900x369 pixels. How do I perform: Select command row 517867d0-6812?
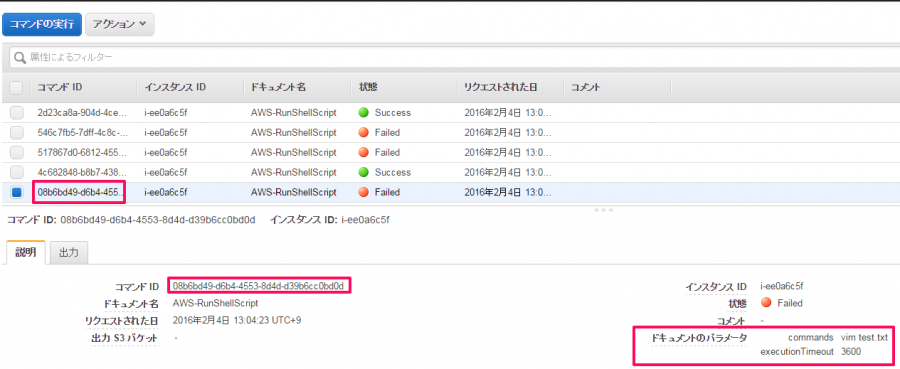point(450,153)
